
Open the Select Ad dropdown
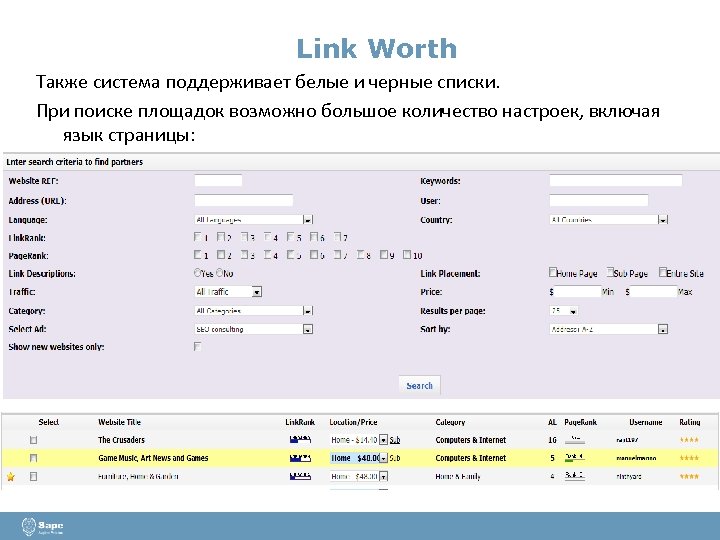pyautogui.click(x=253, y=329)
